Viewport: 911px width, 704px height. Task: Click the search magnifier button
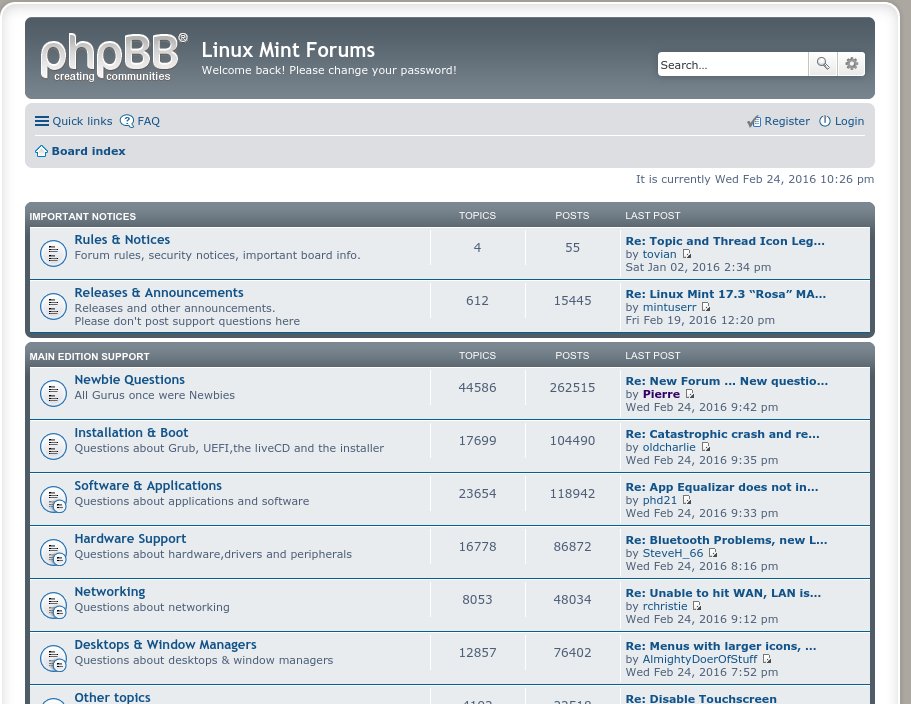pyautogui.click(x=823, y=64)
